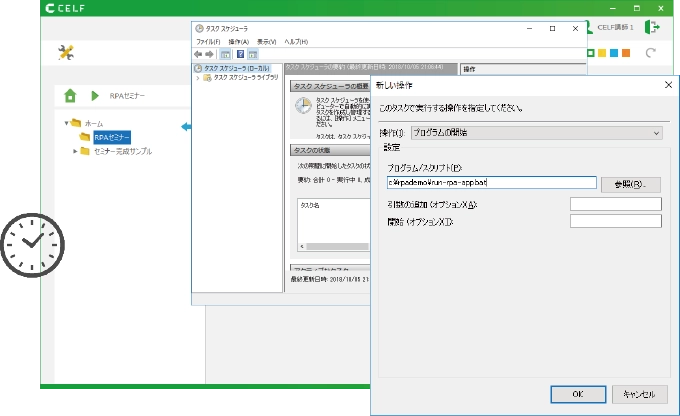Image resolution: width=680 pixels, height=416 pixels.
Task: Close the 新しい操作 dialog
Action: [x=668, y=85]
